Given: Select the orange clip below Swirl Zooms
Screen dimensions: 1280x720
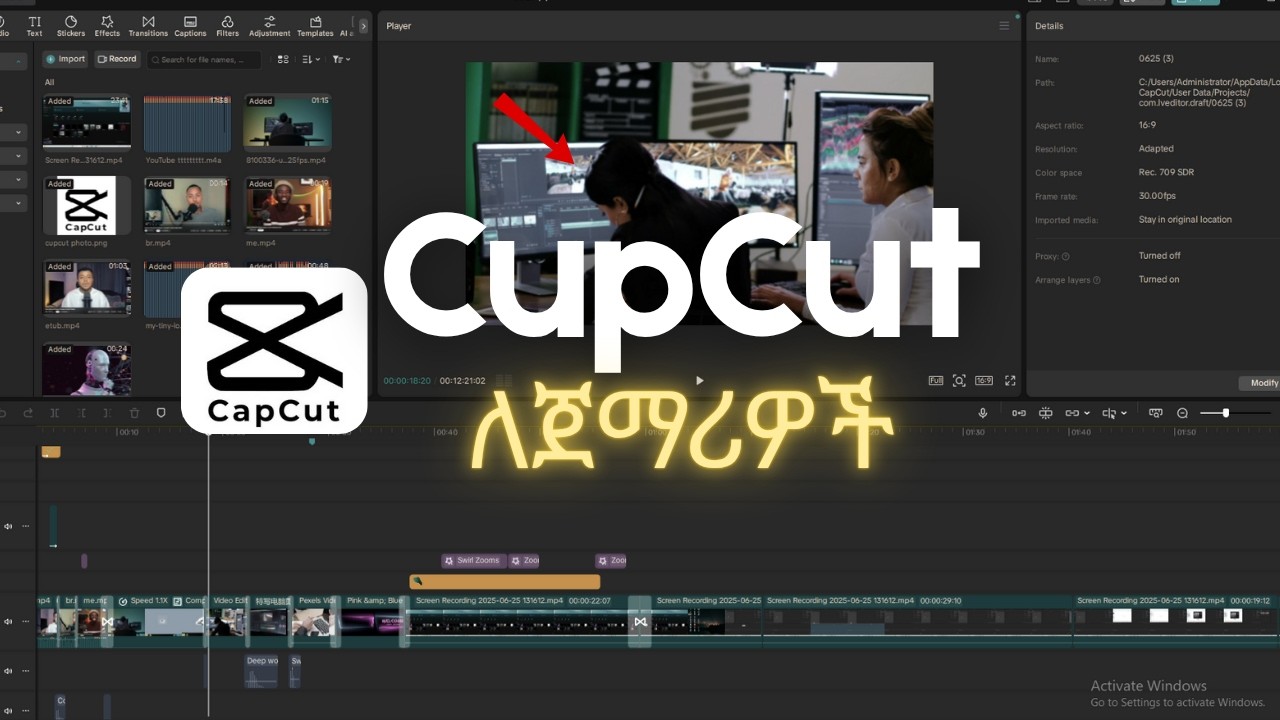Looking at the screenshot, I should [x=504, y=582].
